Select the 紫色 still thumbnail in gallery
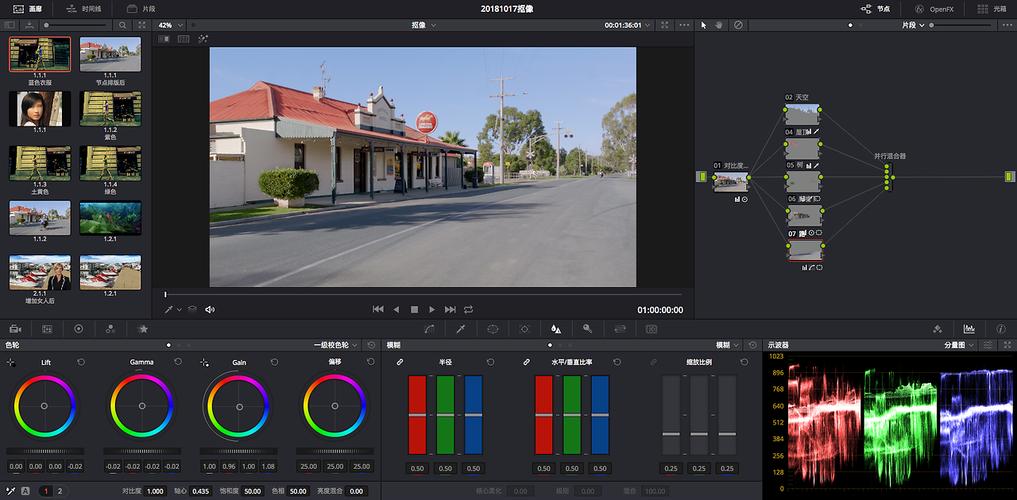The height and width of the screenshot is (500, 1017). pos(110,110)
